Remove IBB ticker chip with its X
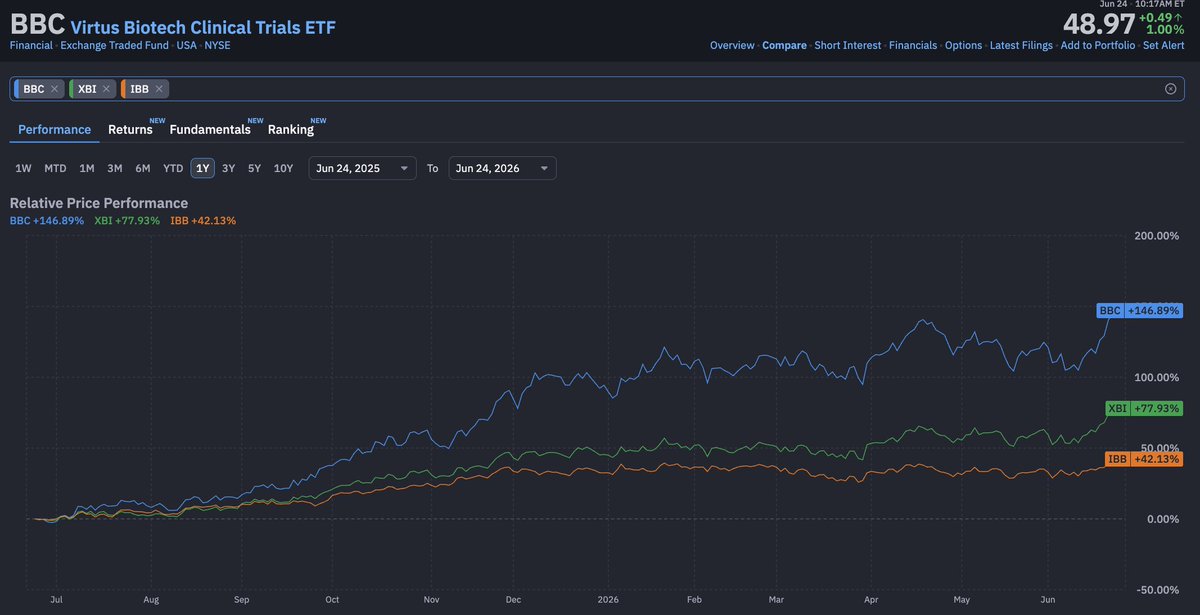 click(x=158, y=89)
